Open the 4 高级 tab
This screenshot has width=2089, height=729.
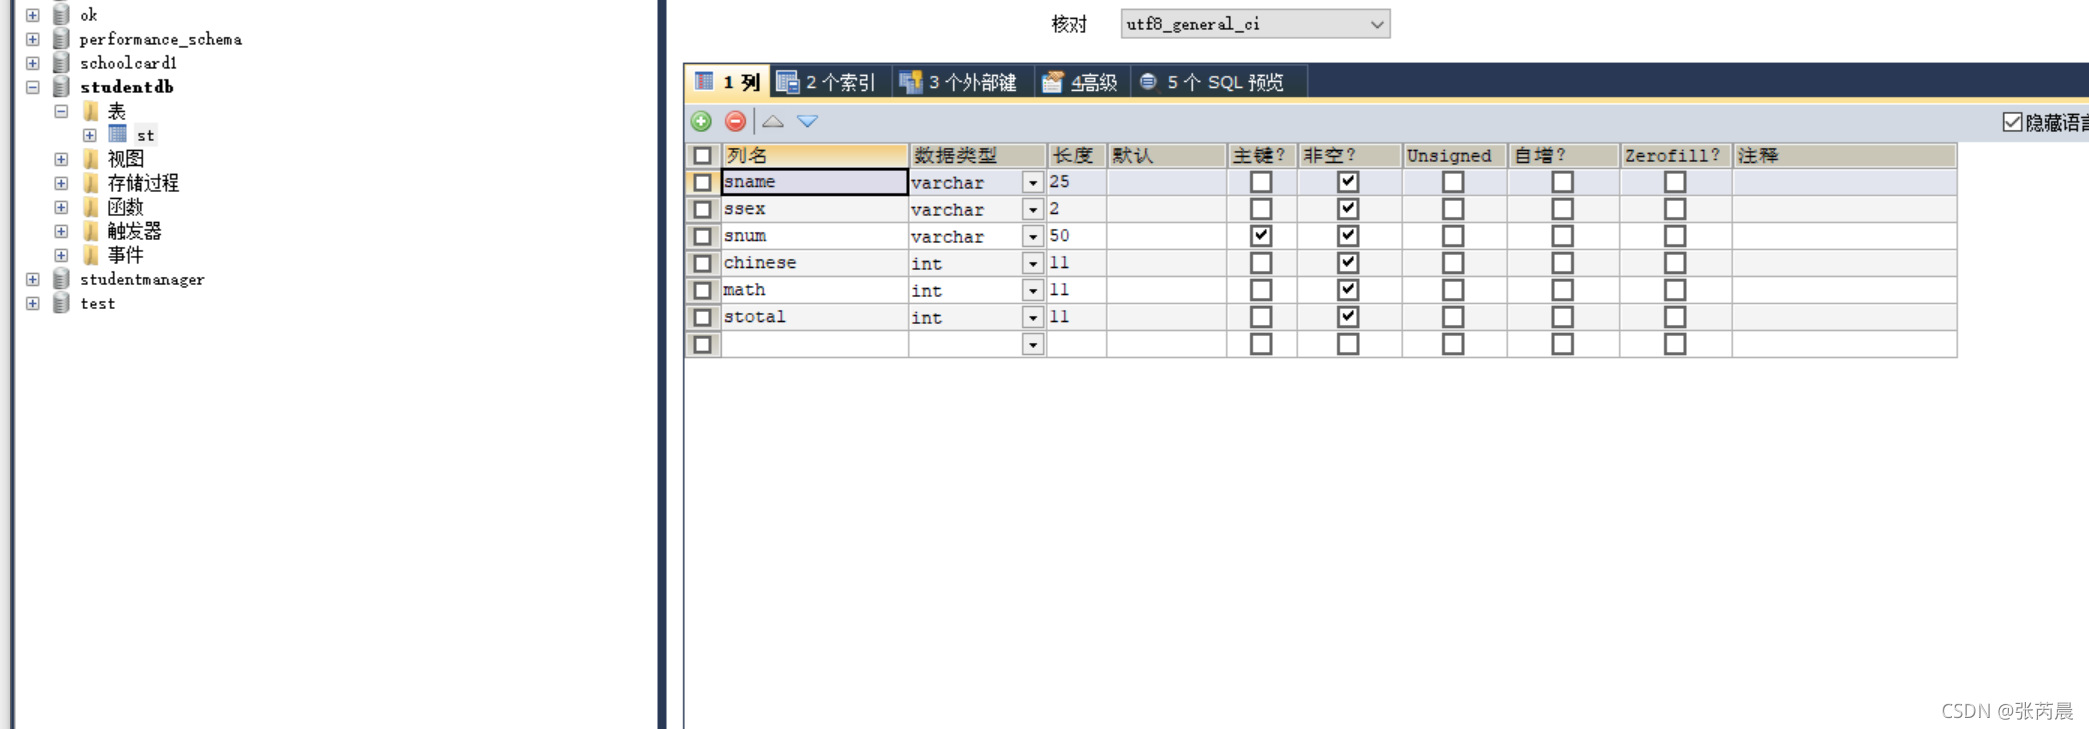(x=1080, y=82)
